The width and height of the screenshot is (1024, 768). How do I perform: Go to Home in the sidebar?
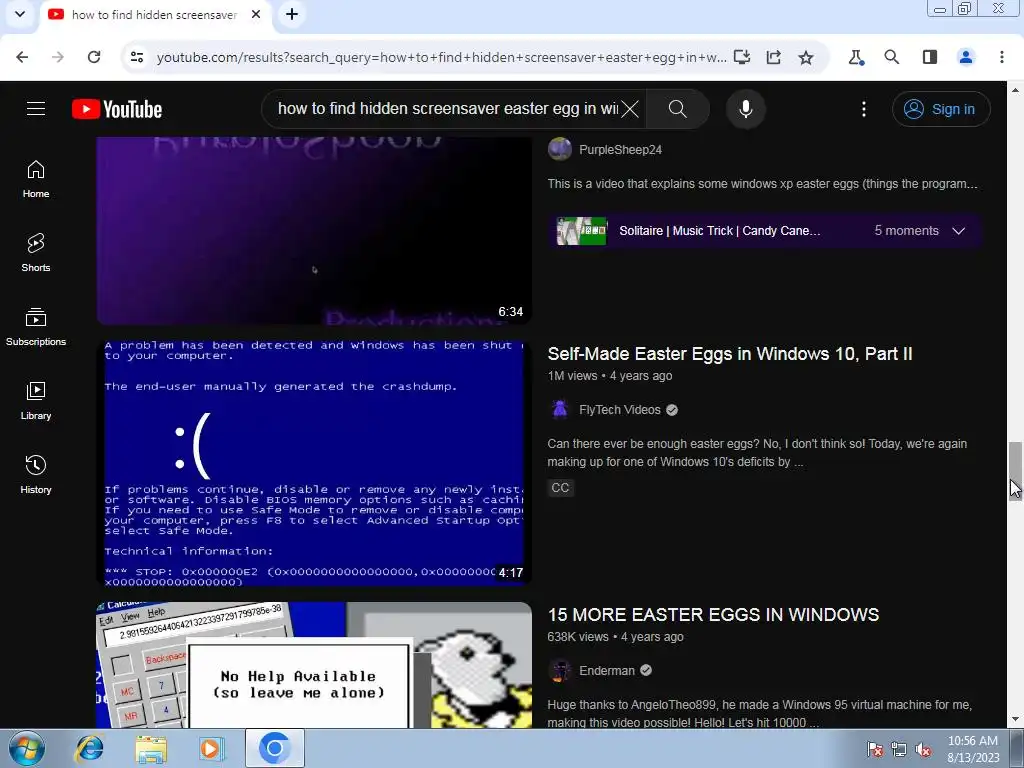pyautogui.click(x=36, y=179)
